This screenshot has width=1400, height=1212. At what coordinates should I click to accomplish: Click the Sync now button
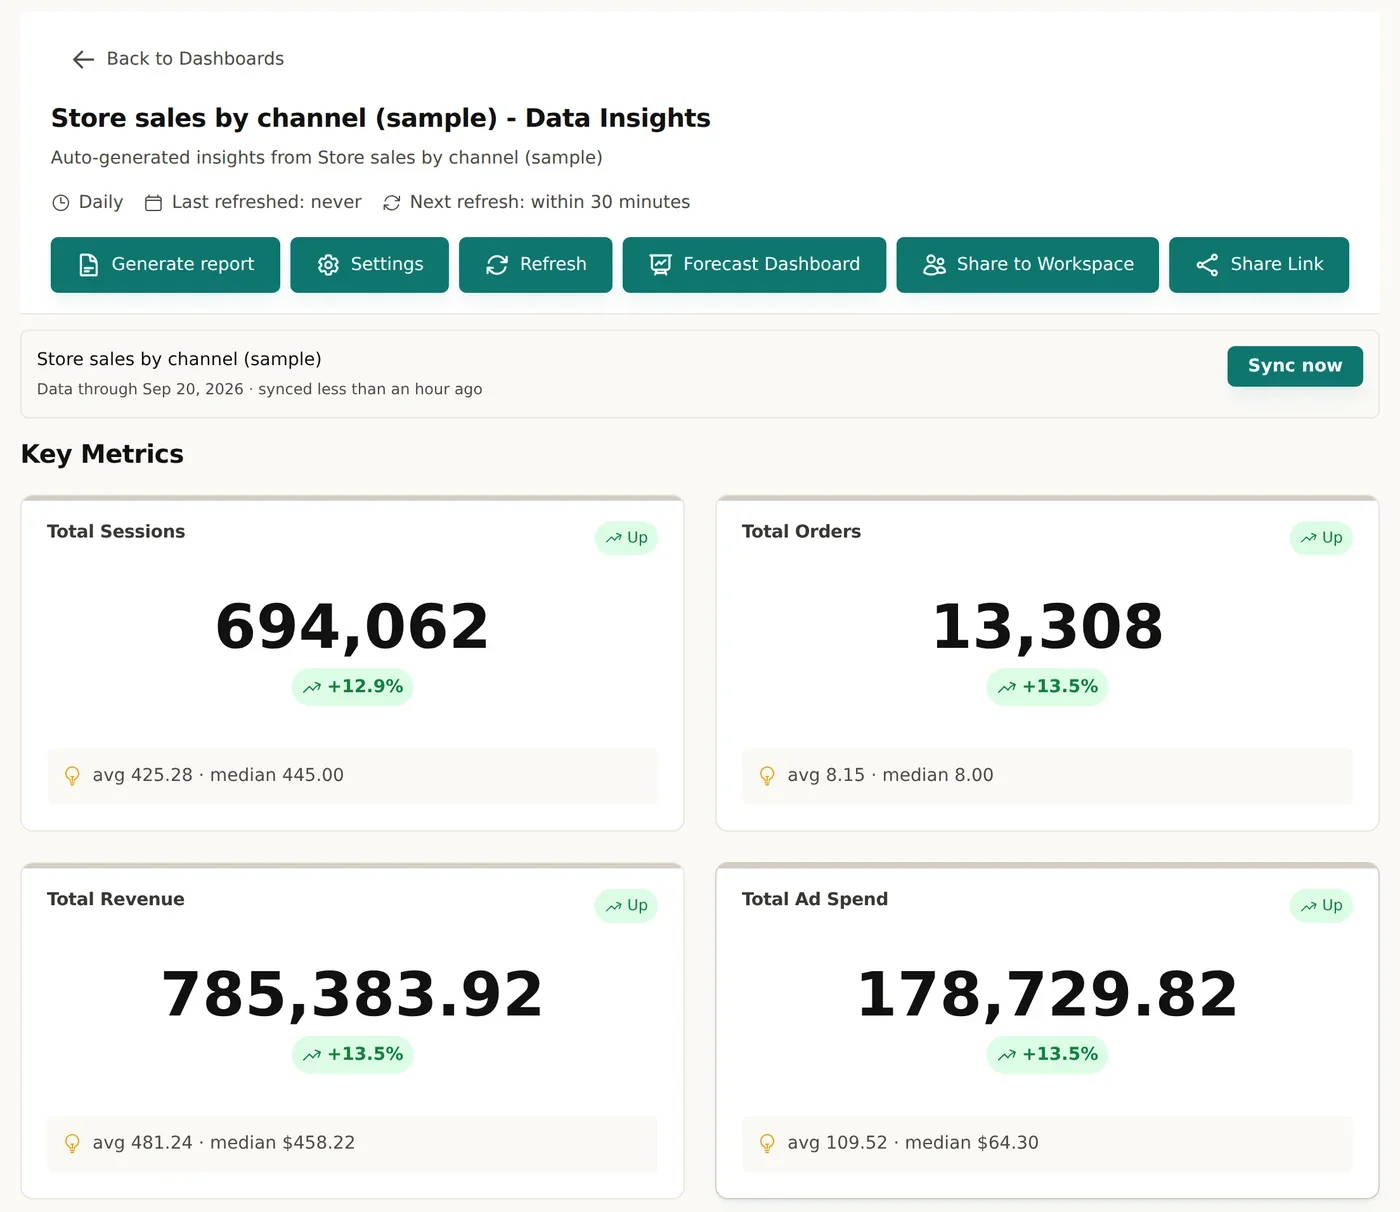[x=1295, y=366]
